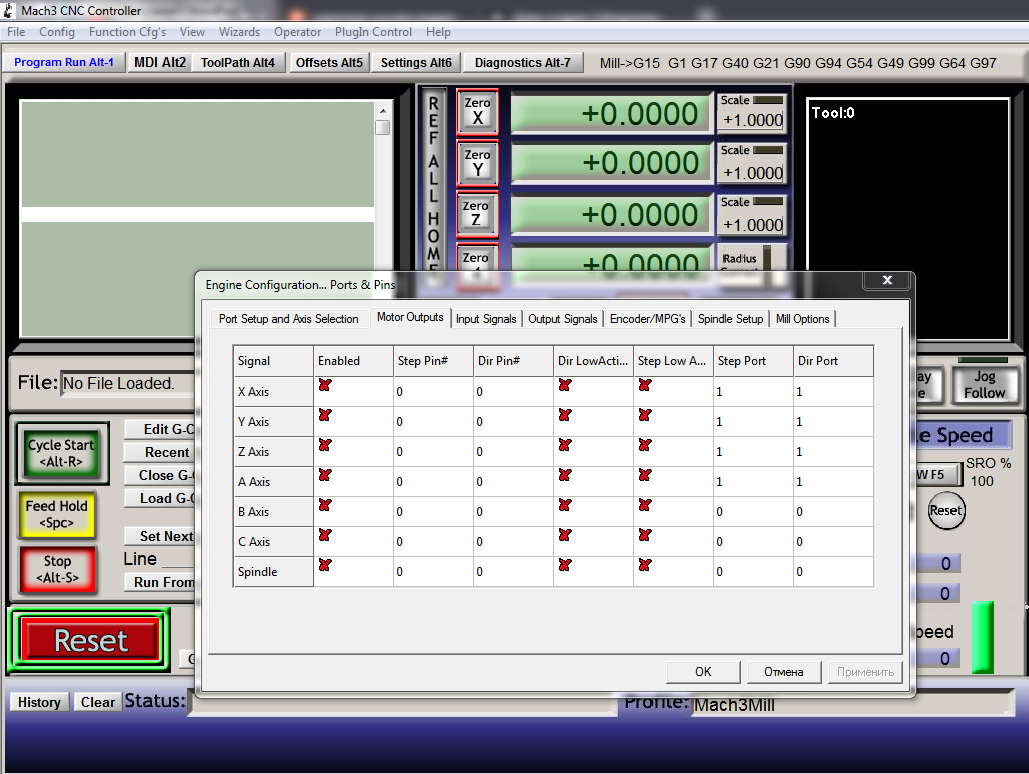Toggle A Axis Step Low Active mark
1029x774 pixels.
coord(645,475)
